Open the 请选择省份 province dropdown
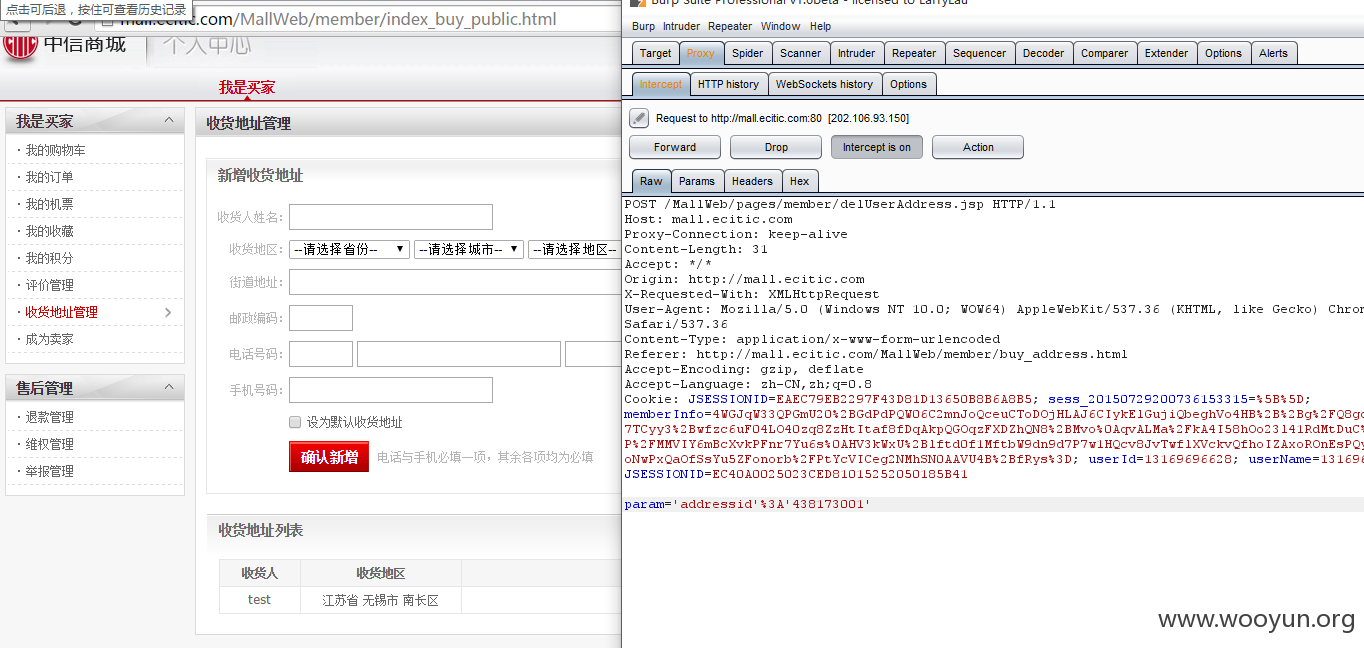 349,249
